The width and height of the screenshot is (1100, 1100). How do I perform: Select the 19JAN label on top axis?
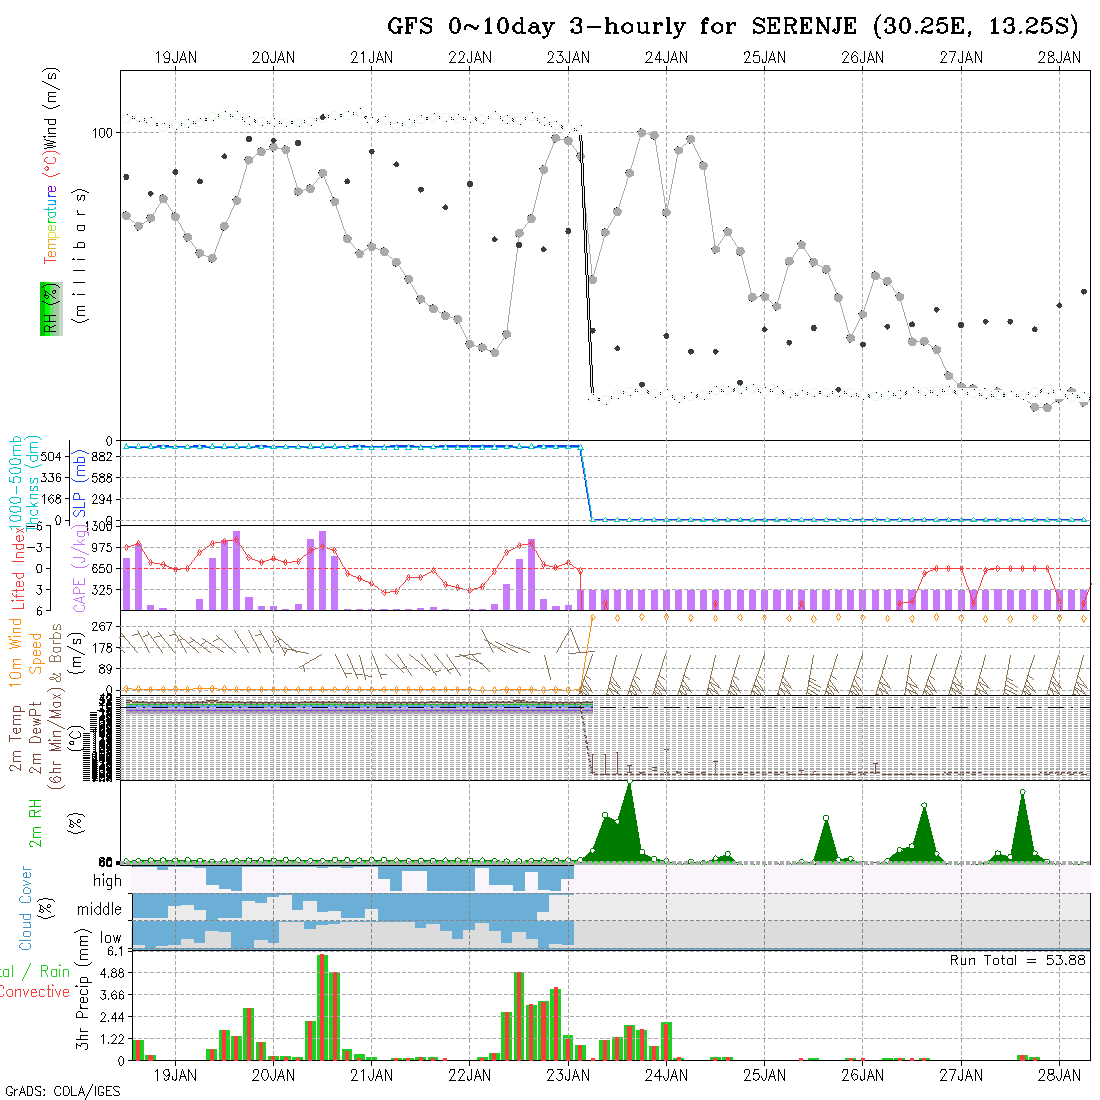click(x=175, y=58)
